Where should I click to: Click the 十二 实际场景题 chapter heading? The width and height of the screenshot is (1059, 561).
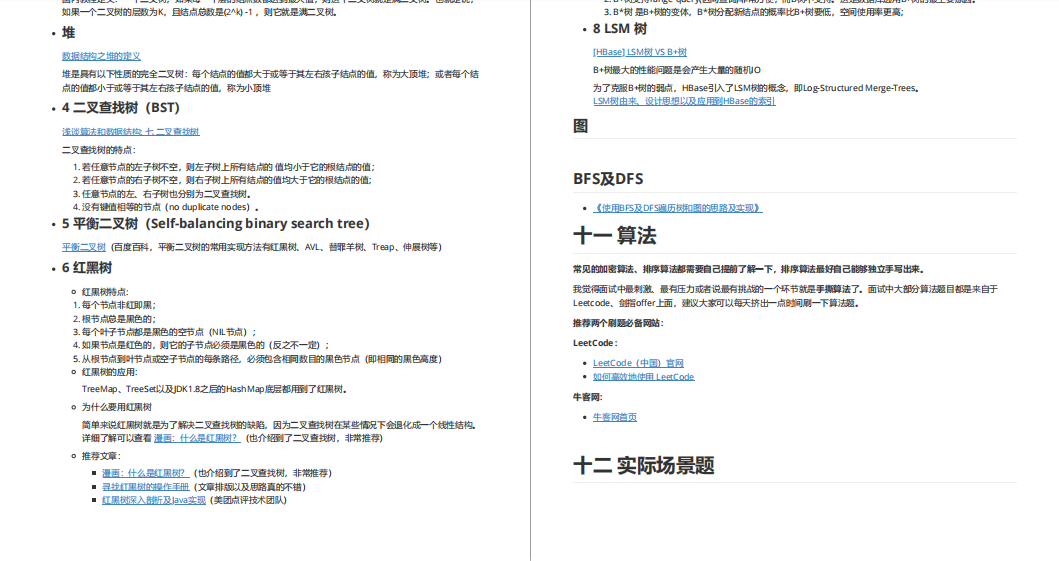[644, 466]
